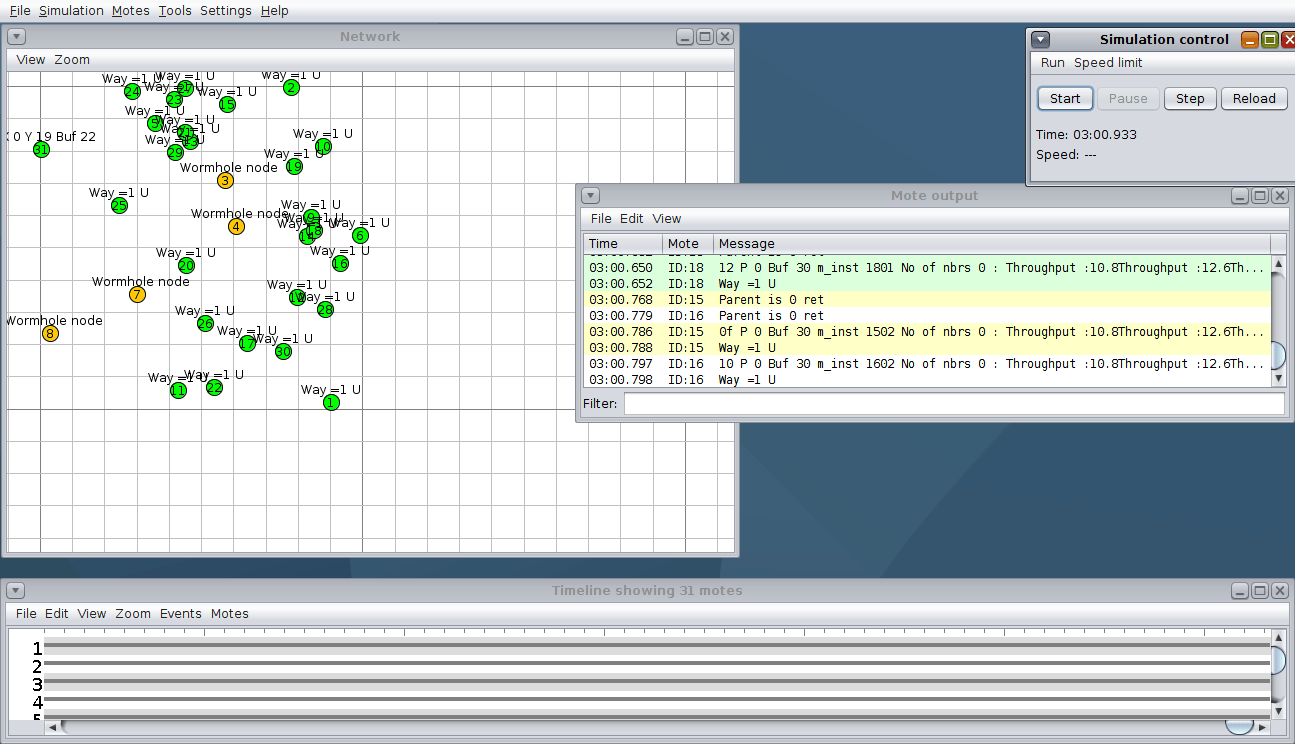This screenshot has height=744, width=1295.
Task: Step the simulation forward
Action: coord(1190,99)
